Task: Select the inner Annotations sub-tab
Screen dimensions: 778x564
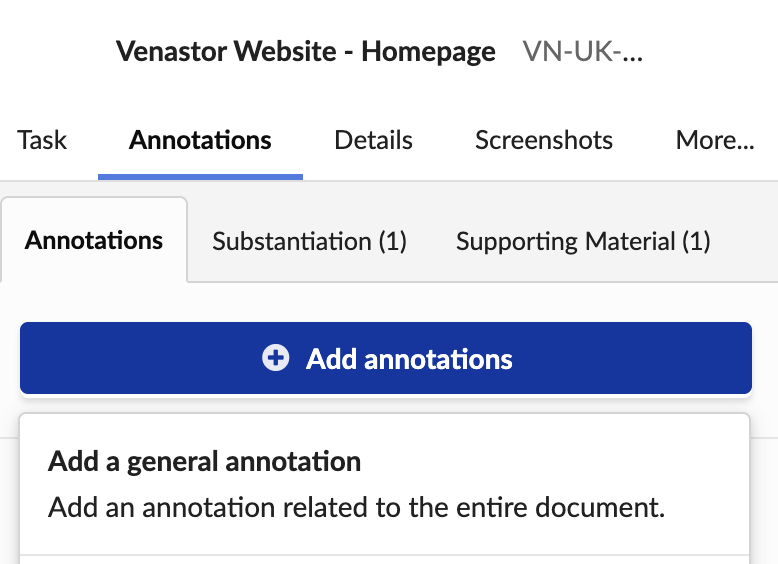Action: (x=94, y=240)
